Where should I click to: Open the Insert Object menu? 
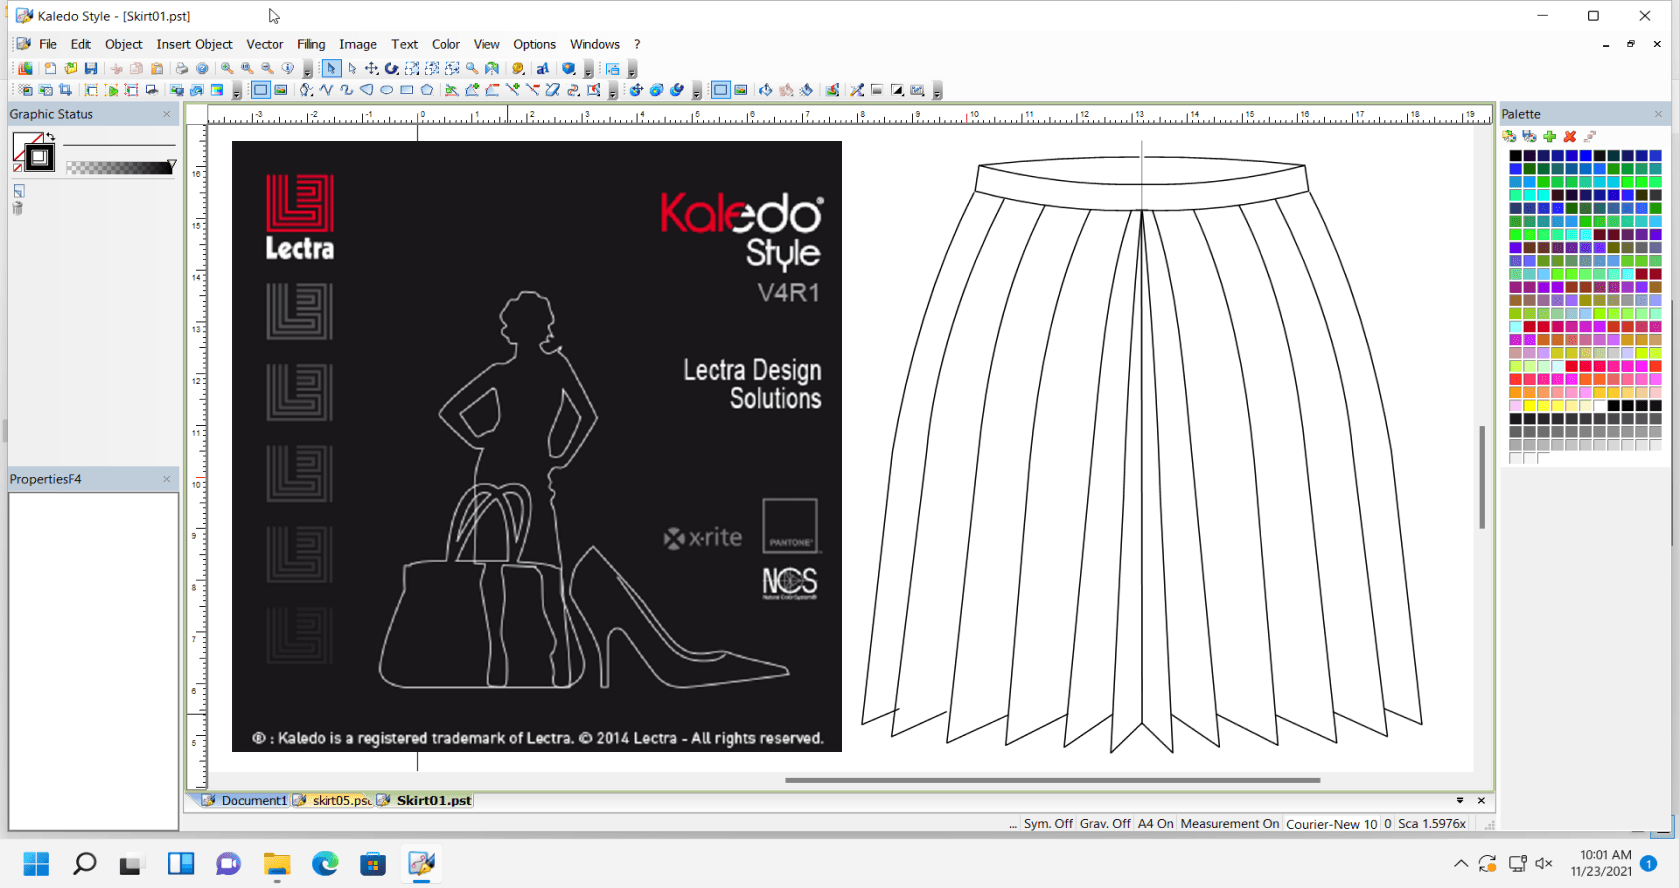click(x=194, y=44)
